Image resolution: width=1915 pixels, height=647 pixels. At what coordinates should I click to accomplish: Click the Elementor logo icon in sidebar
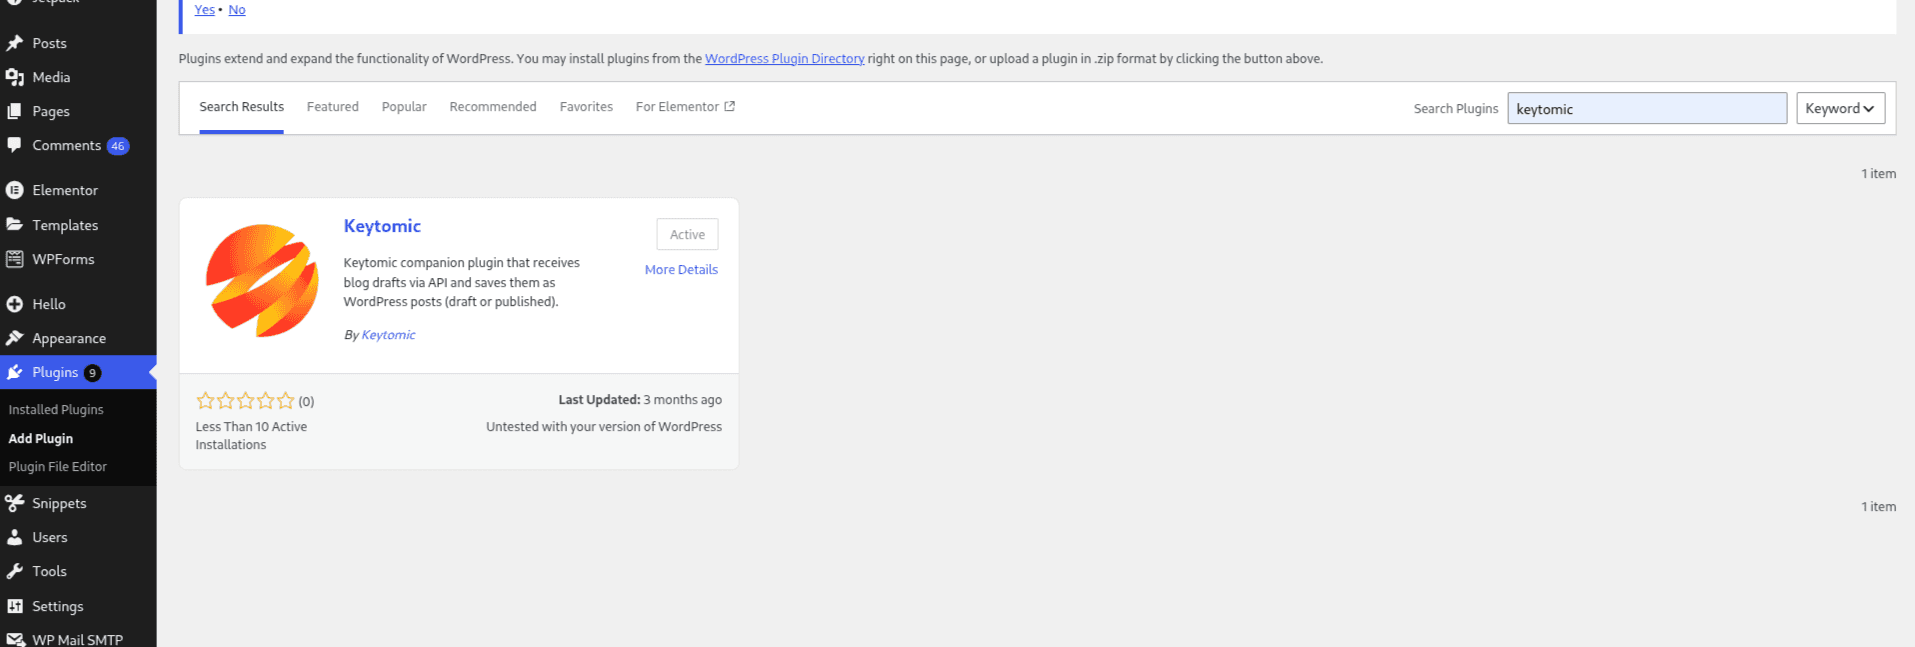[x=15, y=190]
